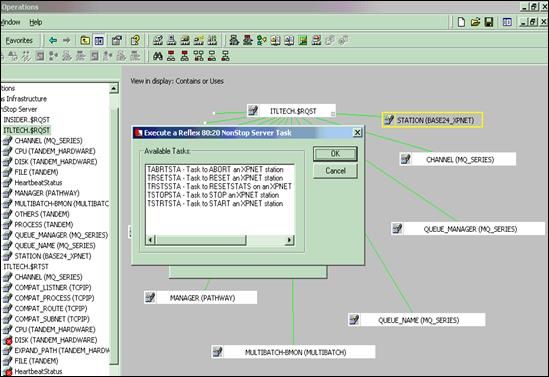Click the ITLTECH.$RQST node in the diagram

pos(291,111)
